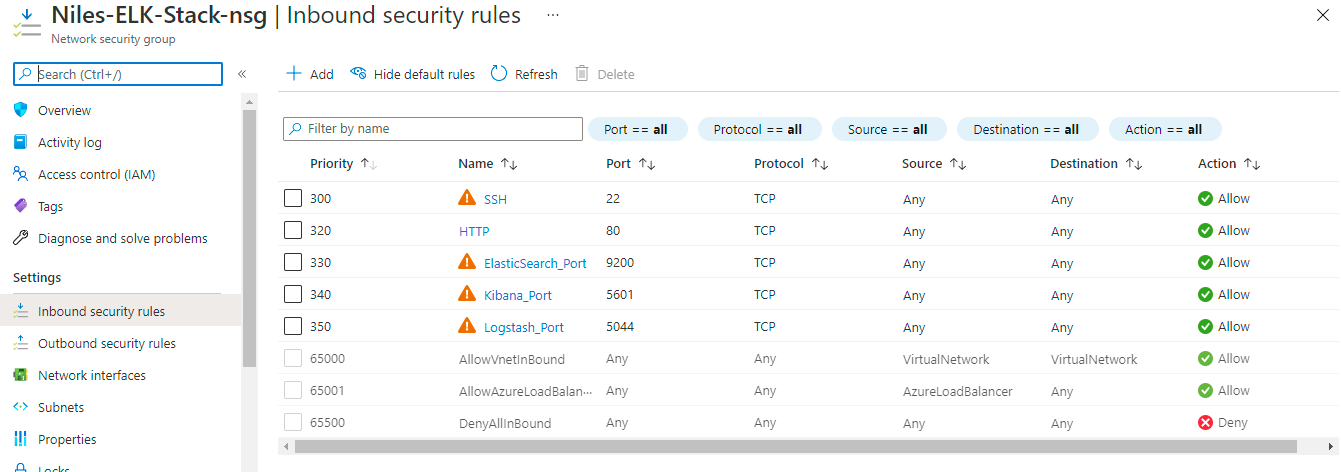Click the Hide default rules eye icon
1341x472 pixels.
(358, 74)
